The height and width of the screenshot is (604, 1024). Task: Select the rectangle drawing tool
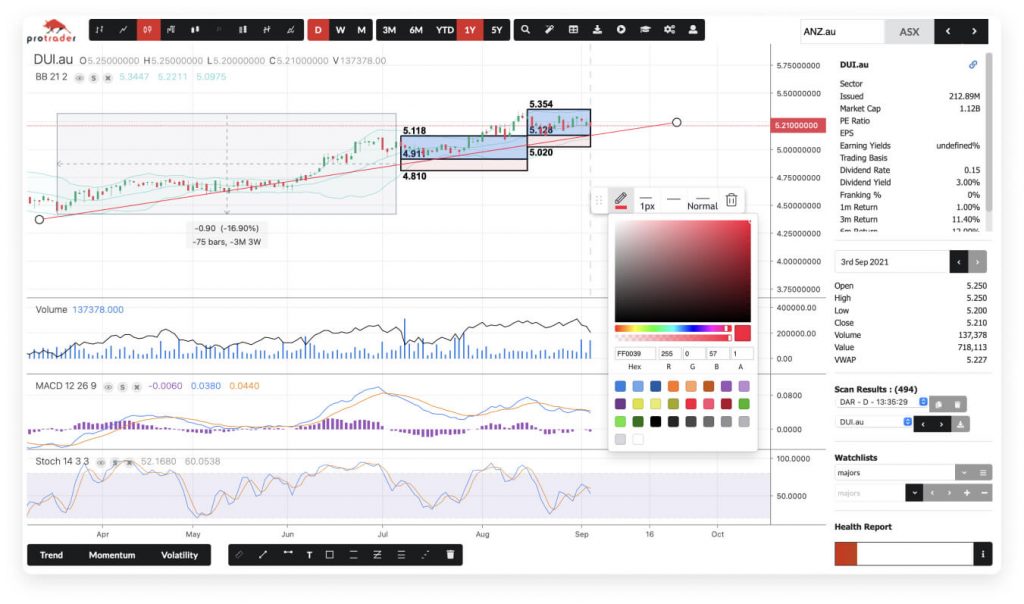pyautogui.click(x=330, y=554)
